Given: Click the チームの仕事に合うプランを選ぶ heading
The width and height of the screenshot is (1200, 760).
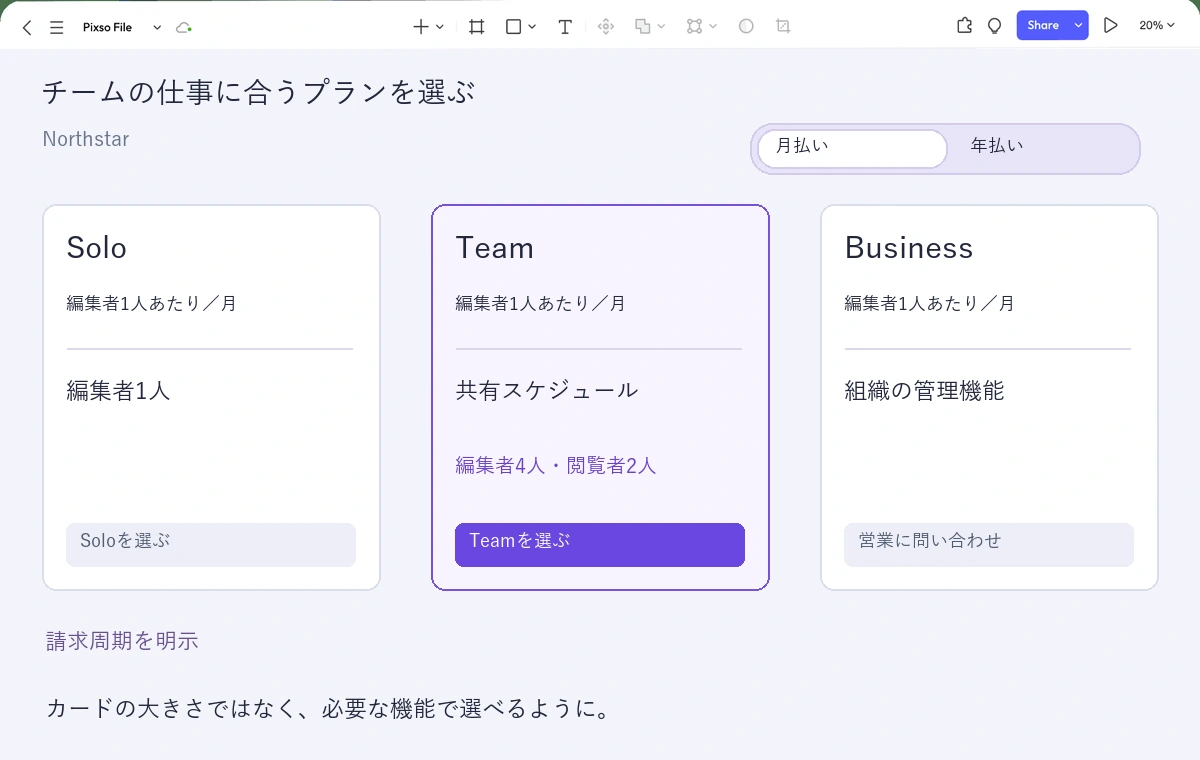Looking at the screenshot, I should [258, 93].
